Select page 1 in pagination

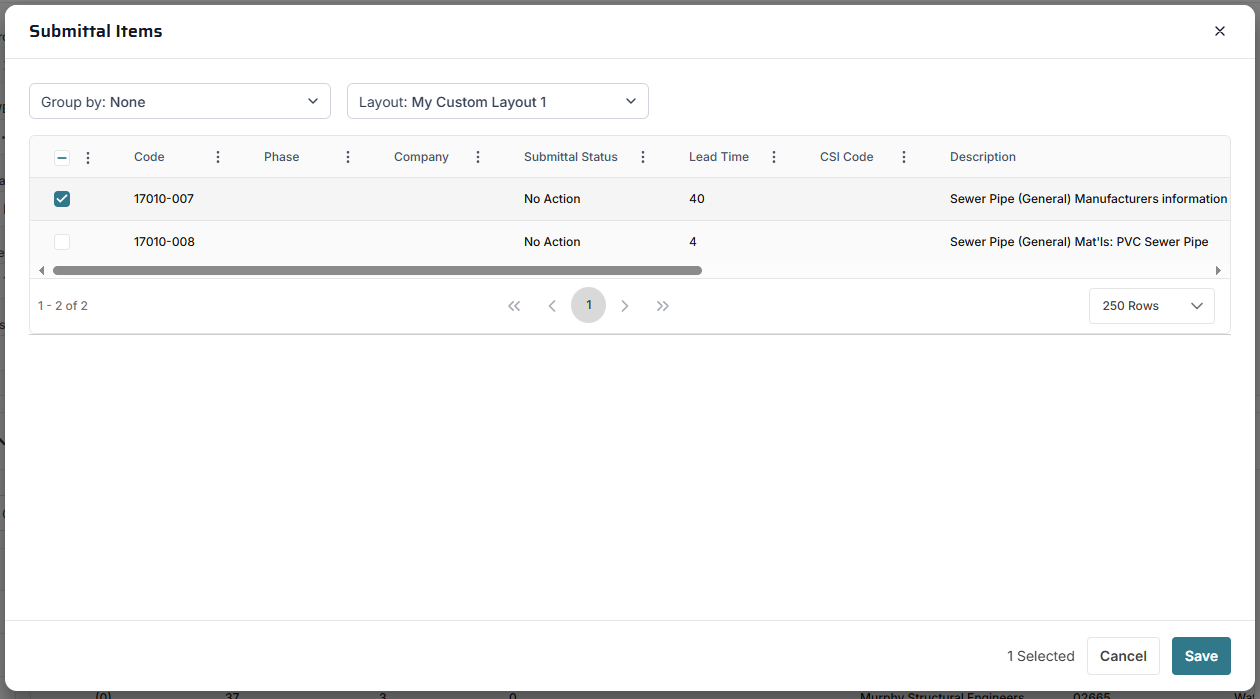click(588, 305)
